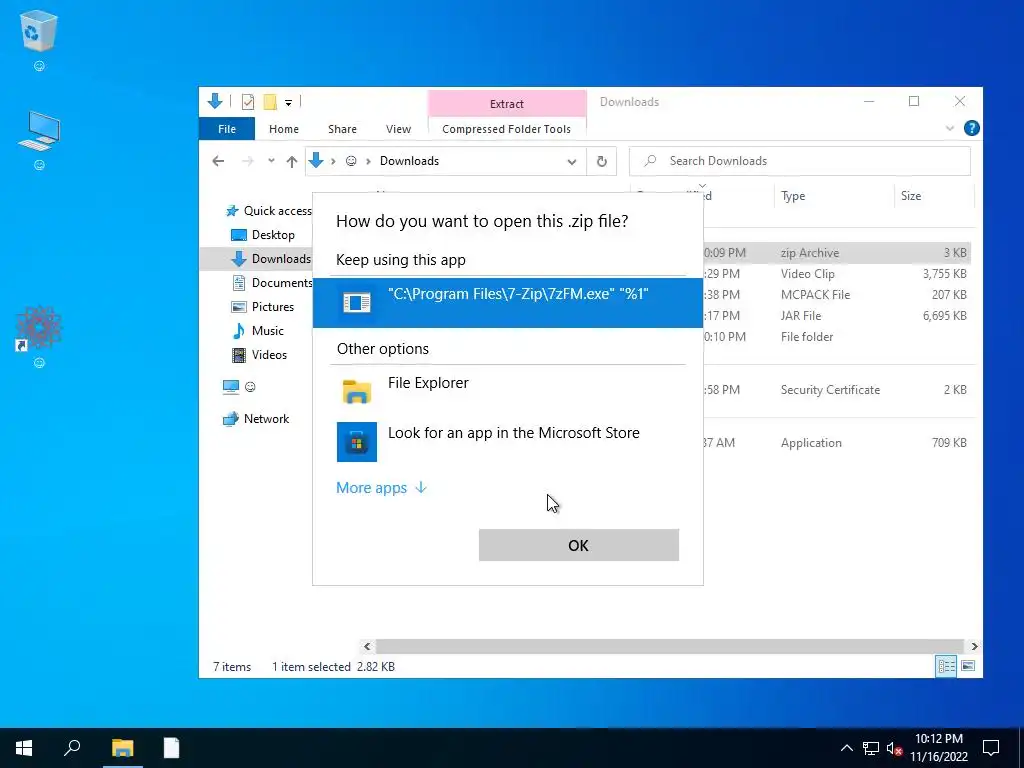The image size is (1024, 768).
Task: Confirm with the OK button
Action: [579, 545]
